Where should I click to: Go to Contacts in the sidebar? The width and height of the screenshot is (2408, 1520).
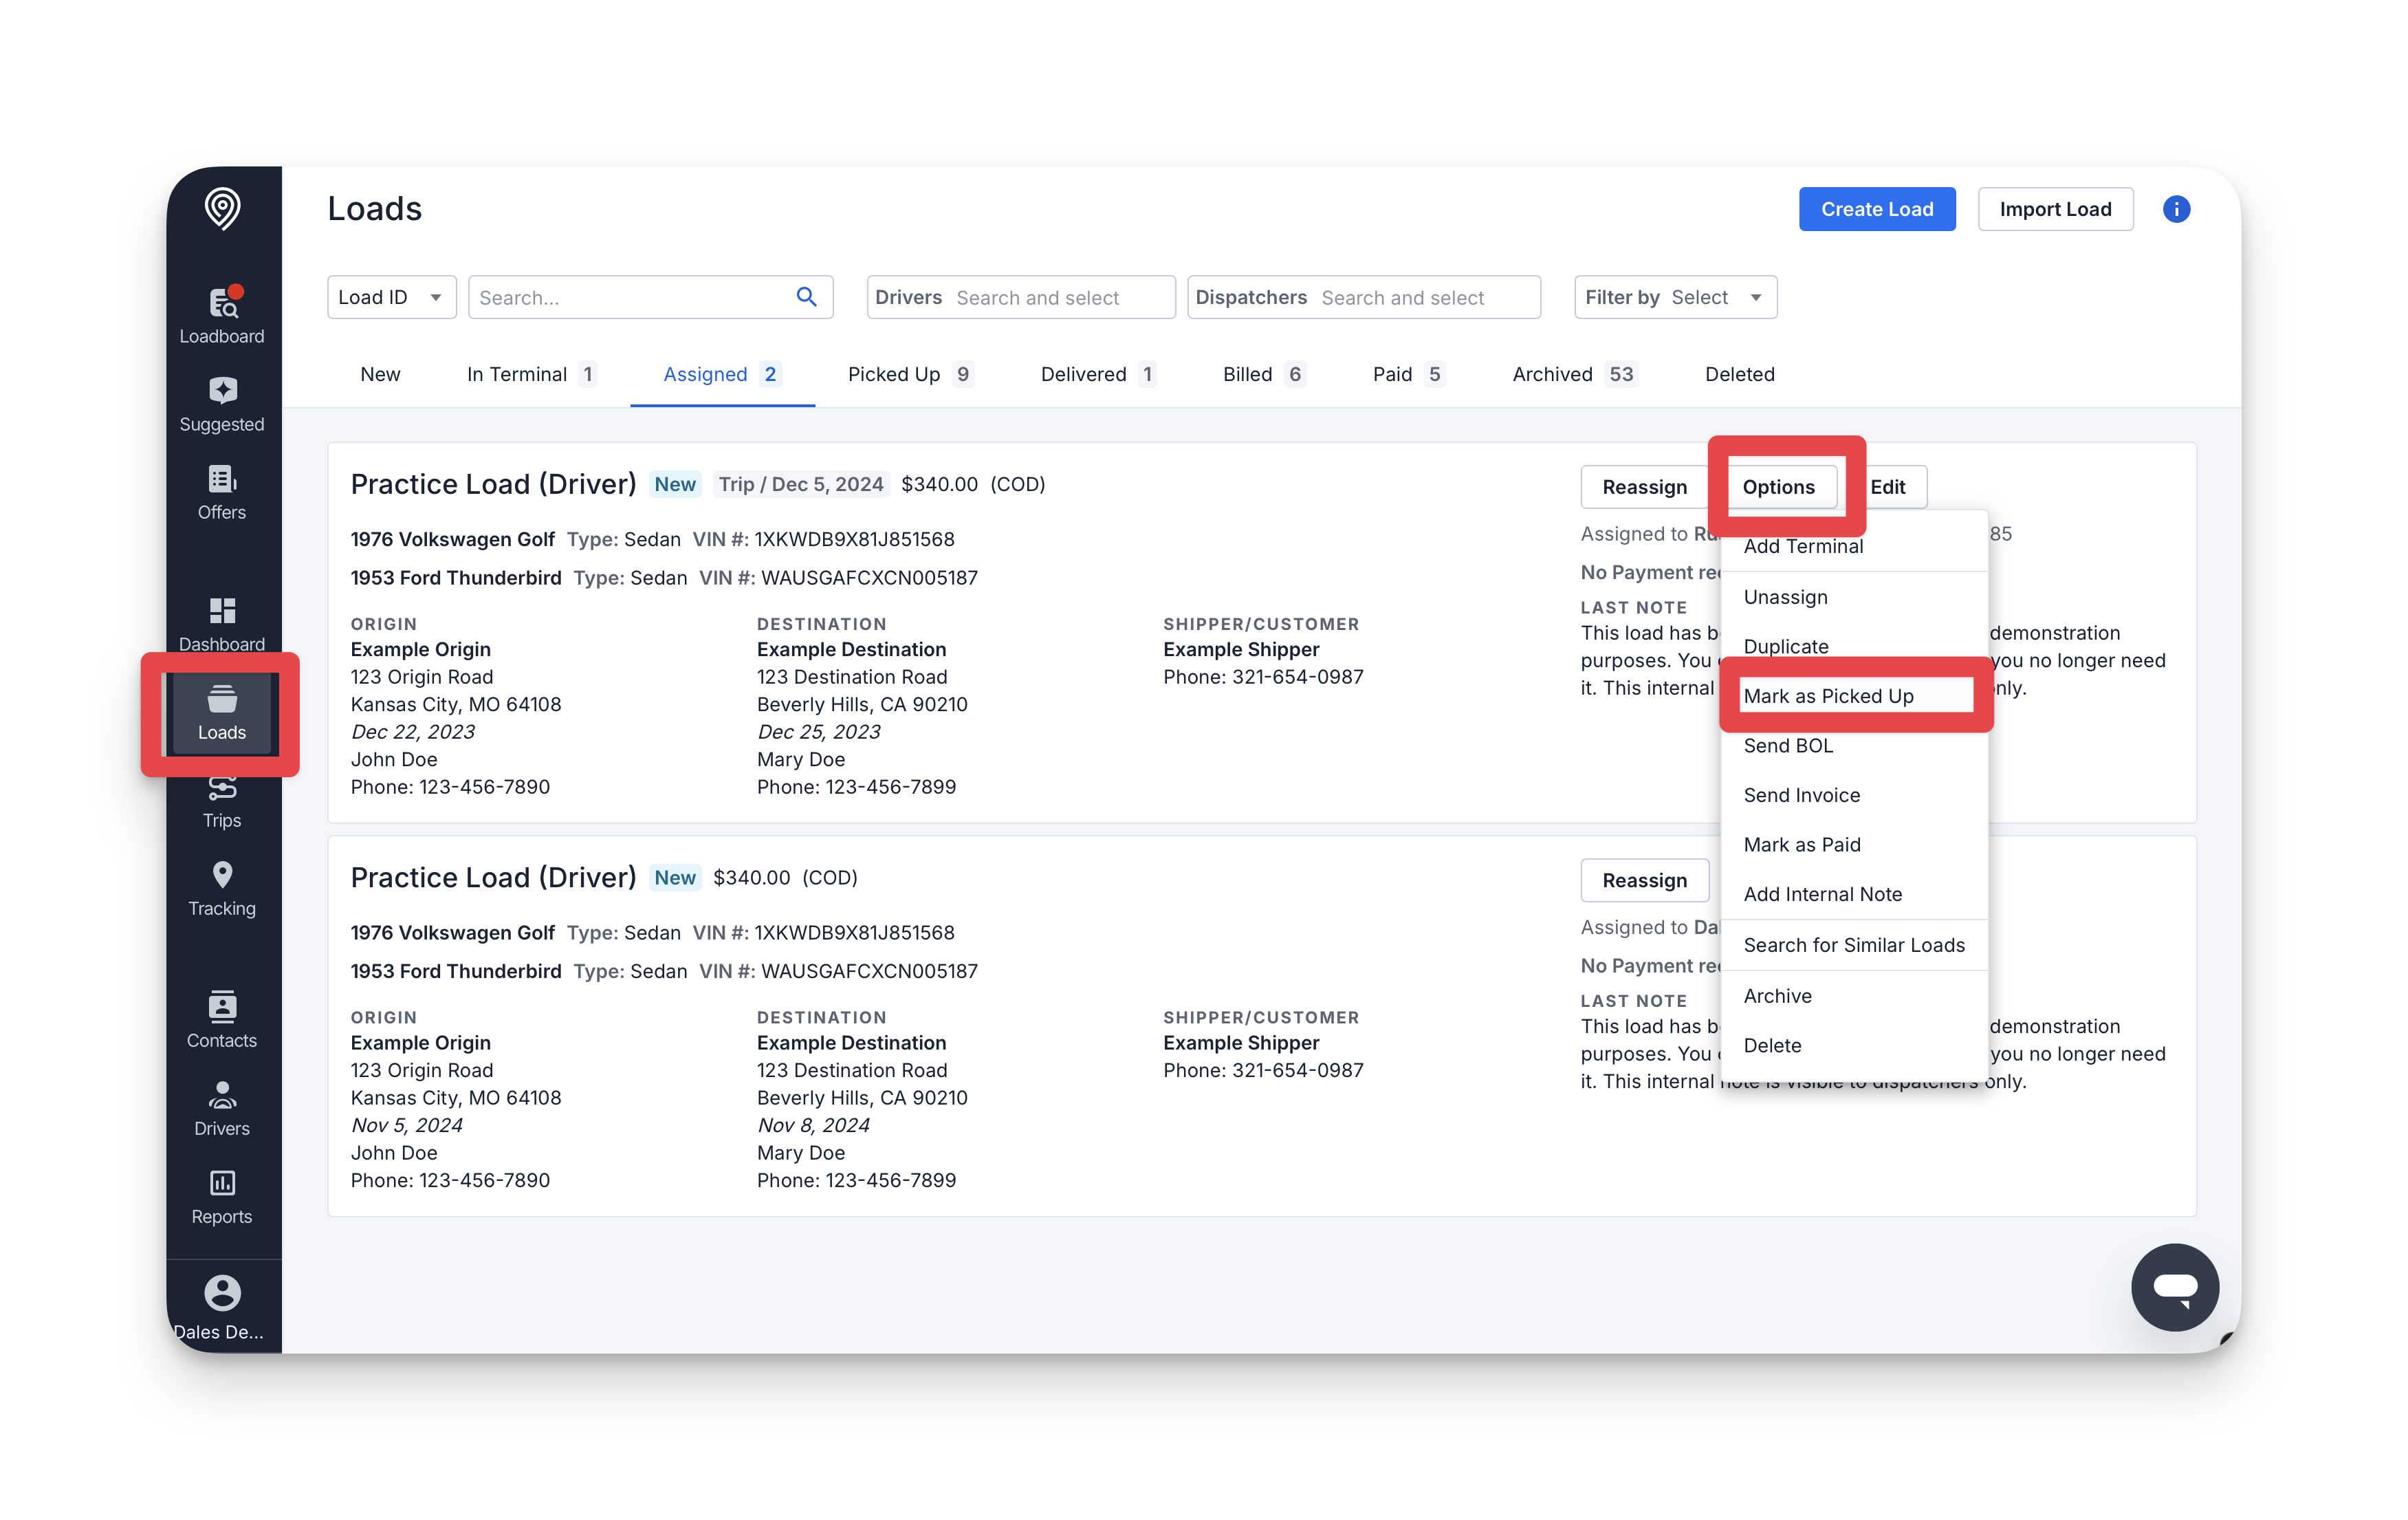point(222,1020)
